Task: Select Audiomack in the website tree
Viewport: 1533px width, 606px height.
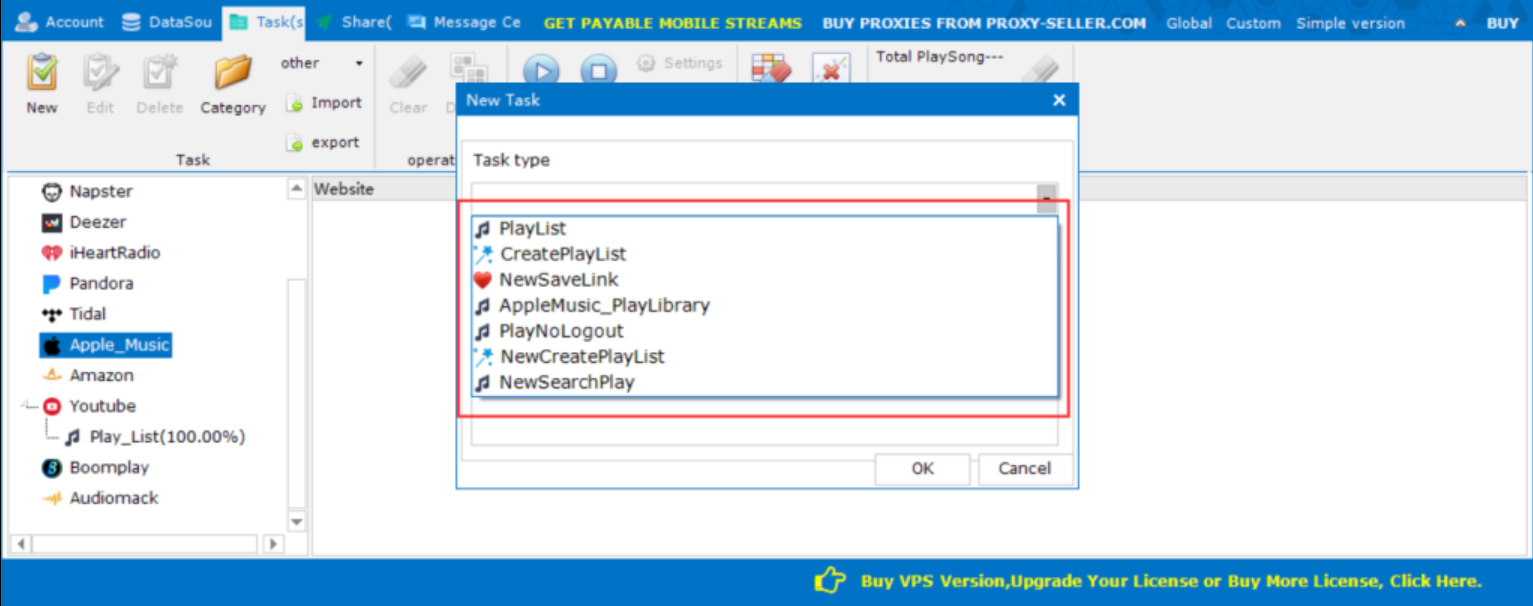Action: coord(100,498)
